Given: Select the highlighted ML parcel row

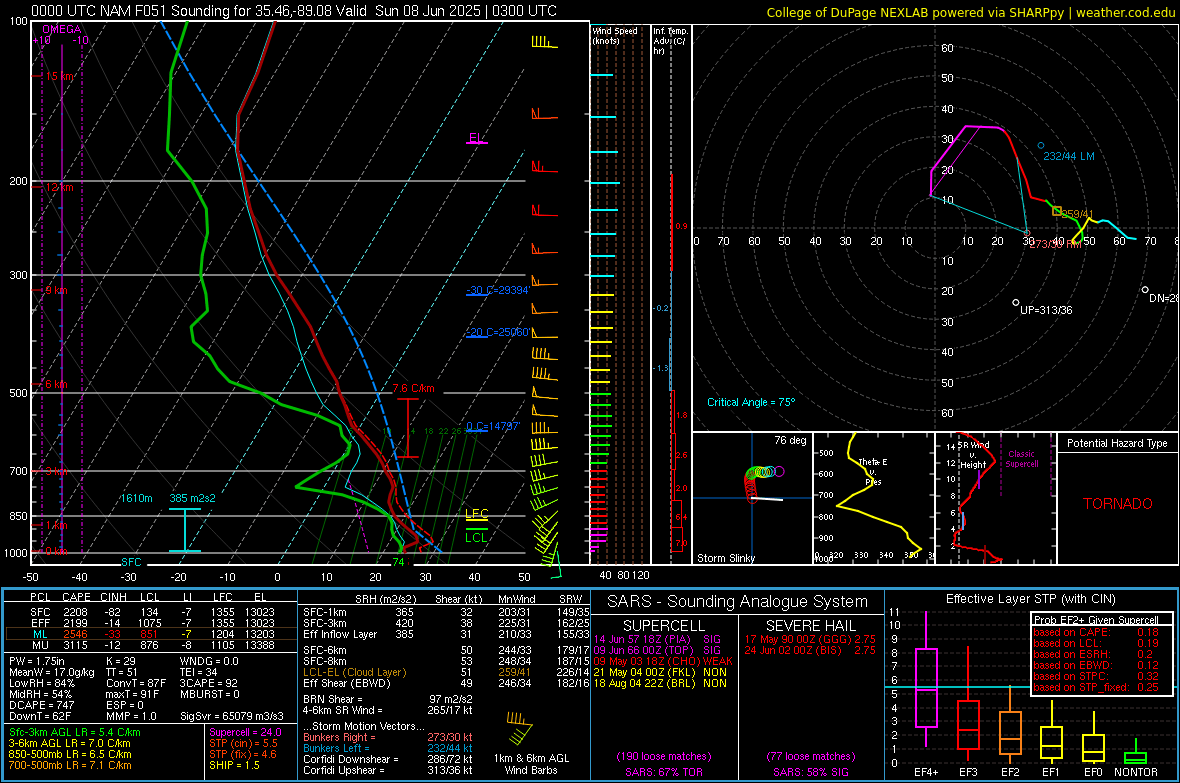Looking at the screenshot, I should coord(151,634).
